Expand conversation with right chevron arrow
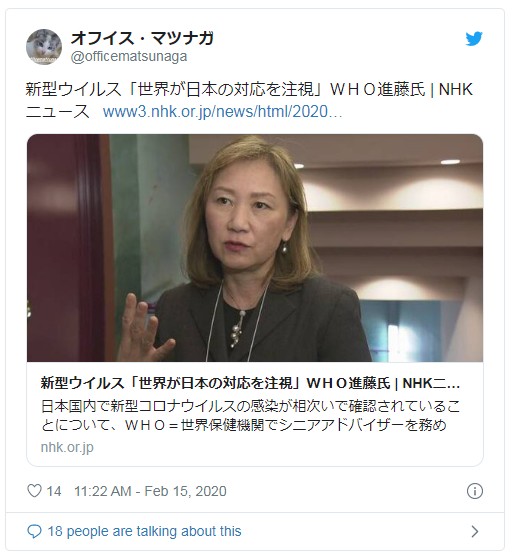 (x=475, y=531)
